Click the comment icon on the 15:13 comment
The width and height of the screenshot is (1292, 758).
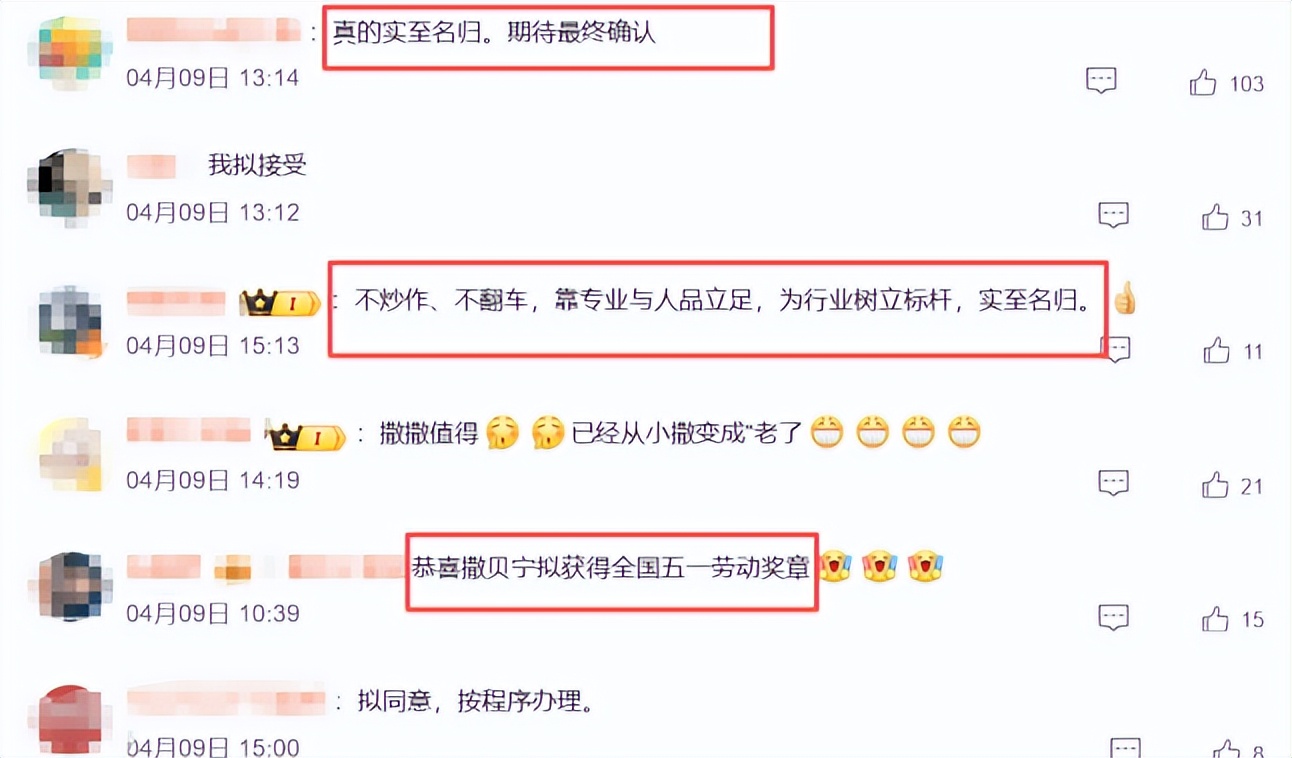click(1115, 348)
